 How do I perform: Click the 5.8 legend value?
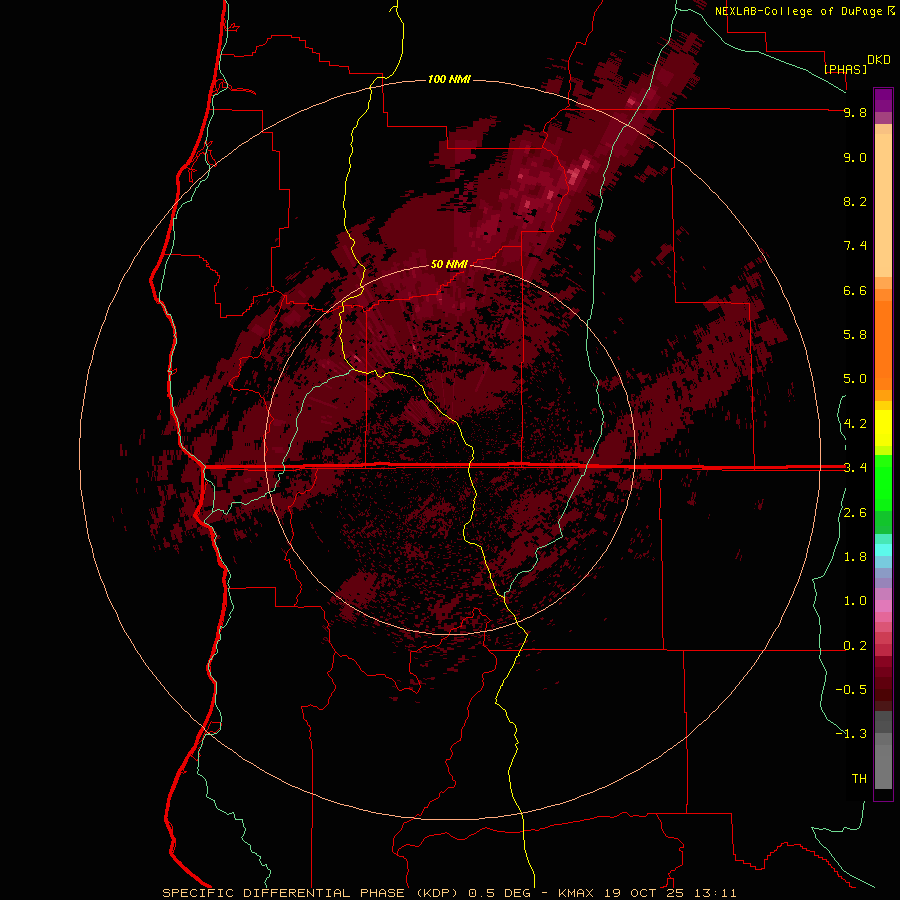coord(855,335)
